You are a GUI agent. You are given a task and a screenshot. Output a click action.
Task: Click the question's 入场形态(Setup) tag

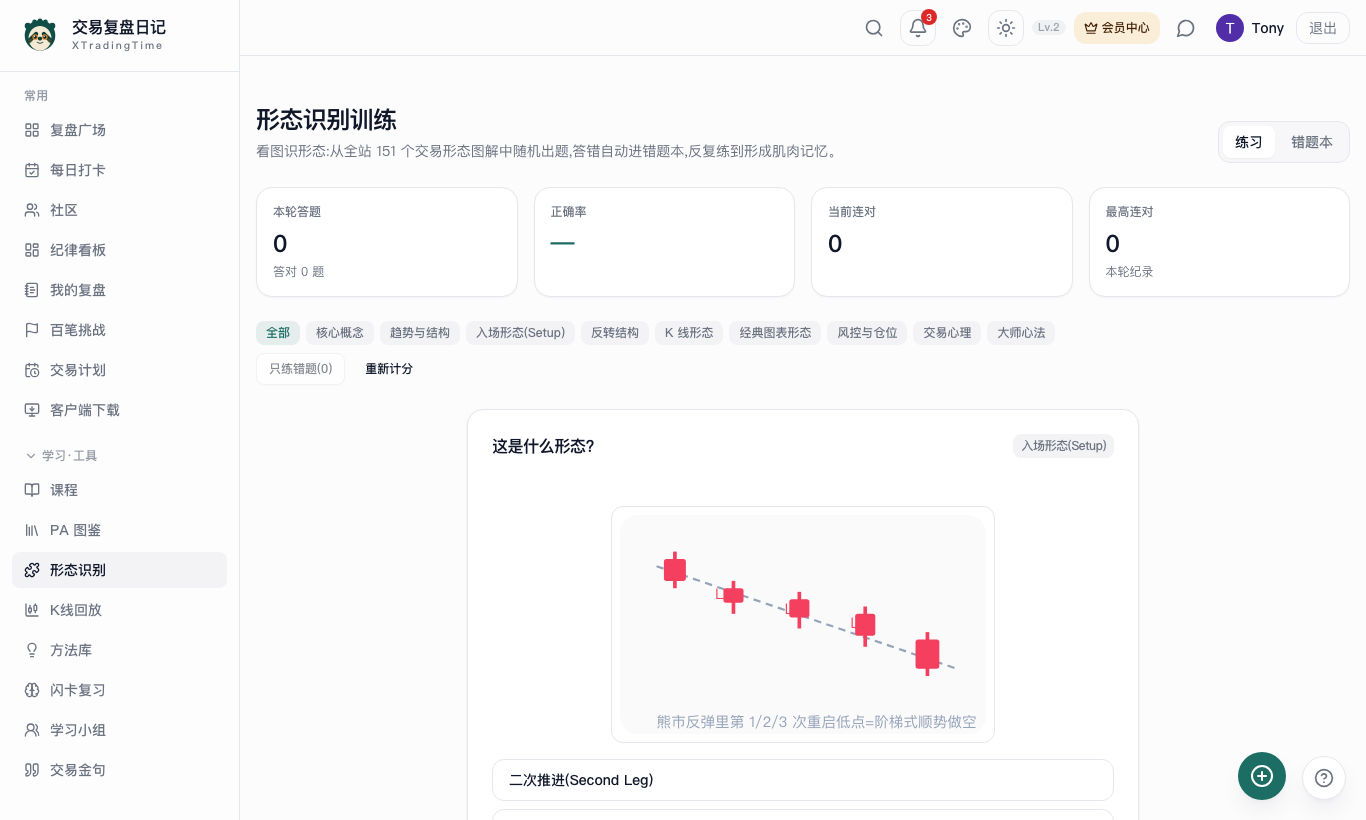(x=1063, y=446)
